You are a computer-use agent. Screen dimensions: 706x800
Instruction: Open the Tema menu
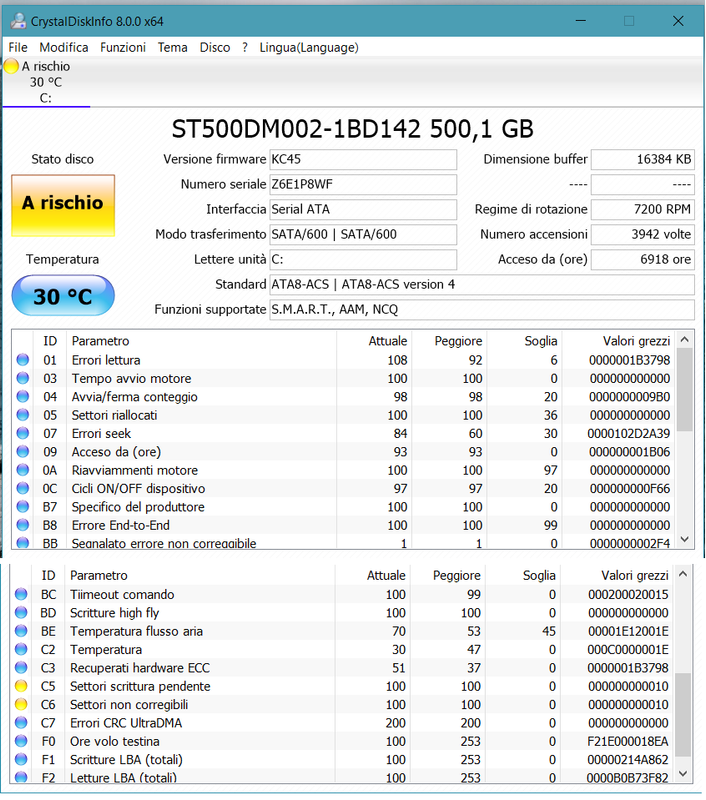[172, 47]
